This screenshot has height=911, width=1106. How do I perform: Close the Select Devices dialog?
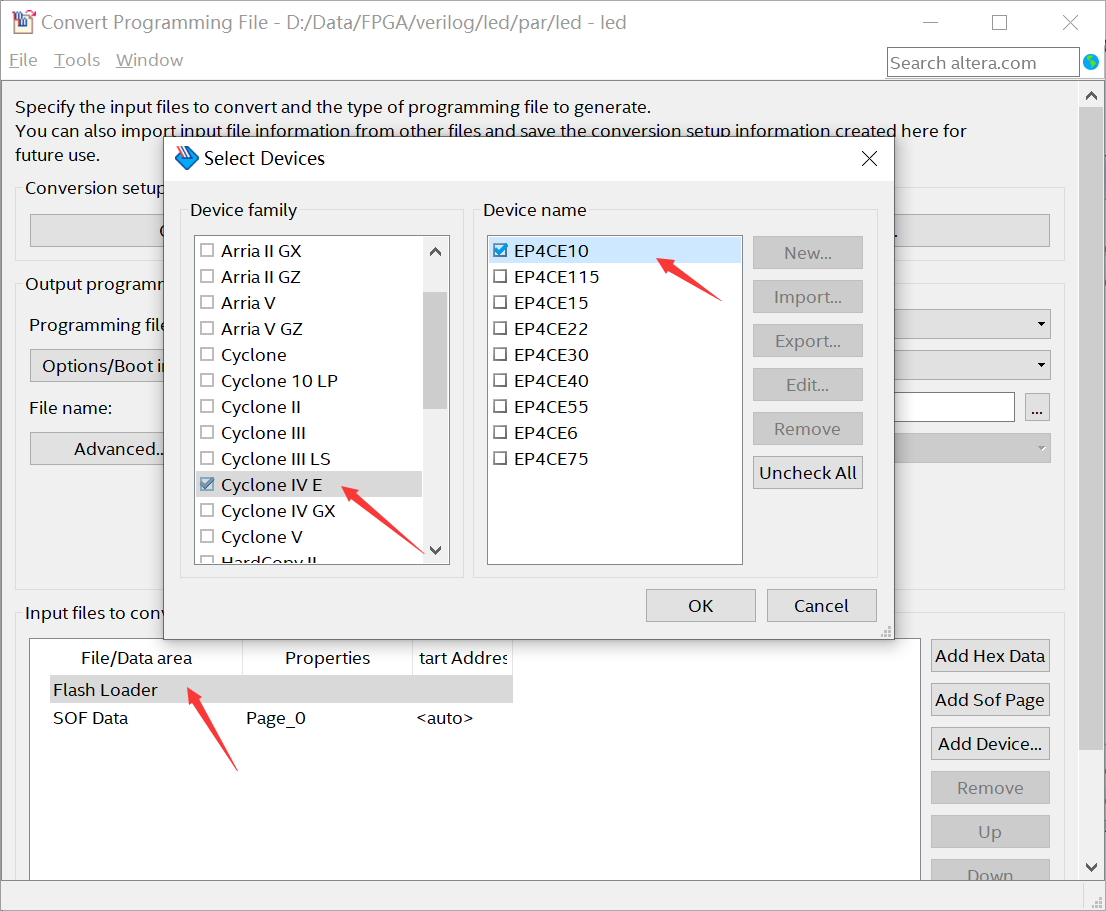869,159
